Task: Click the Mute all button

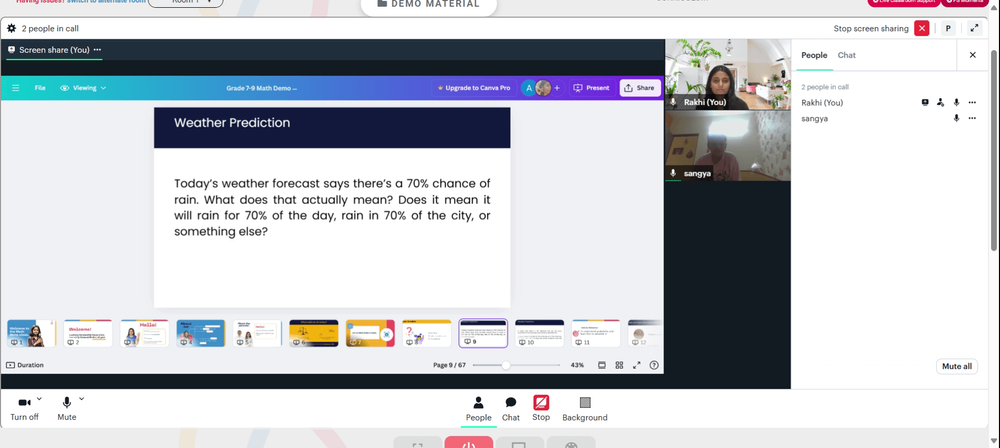Action: point(957,366)
